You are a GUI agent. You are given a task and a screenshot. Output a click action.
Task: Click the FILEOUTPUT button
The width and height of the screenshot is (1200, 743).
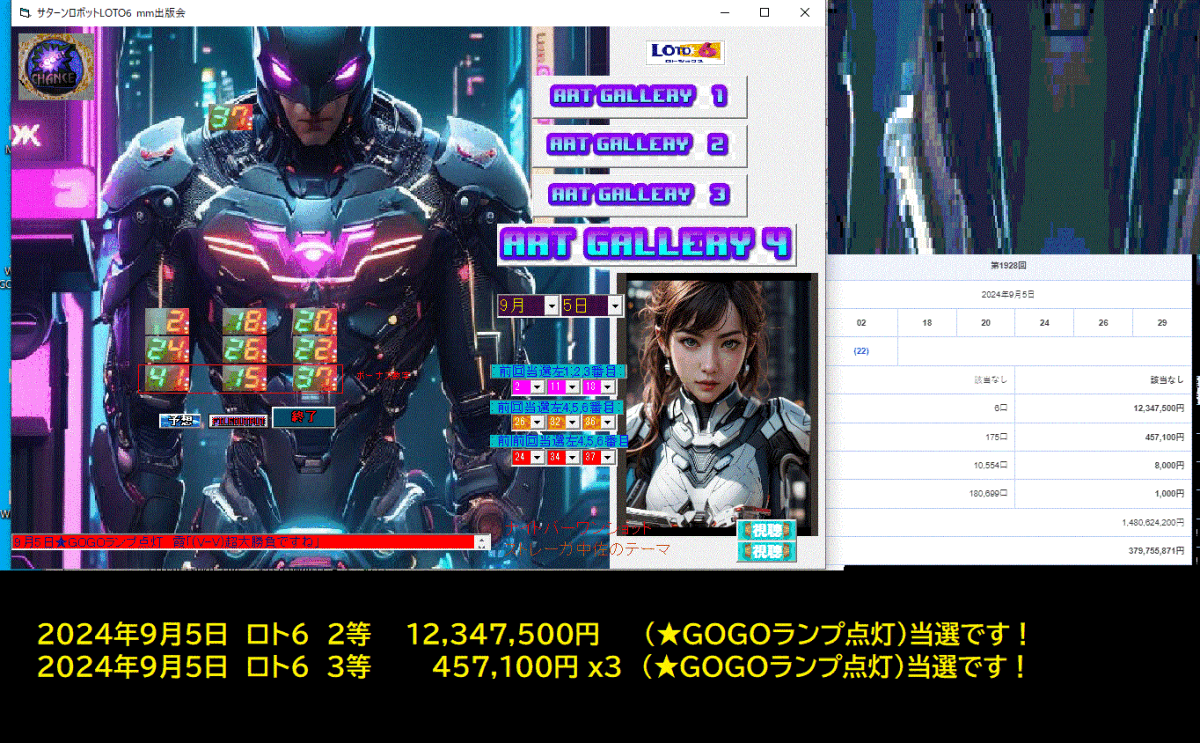pos(238,421)
